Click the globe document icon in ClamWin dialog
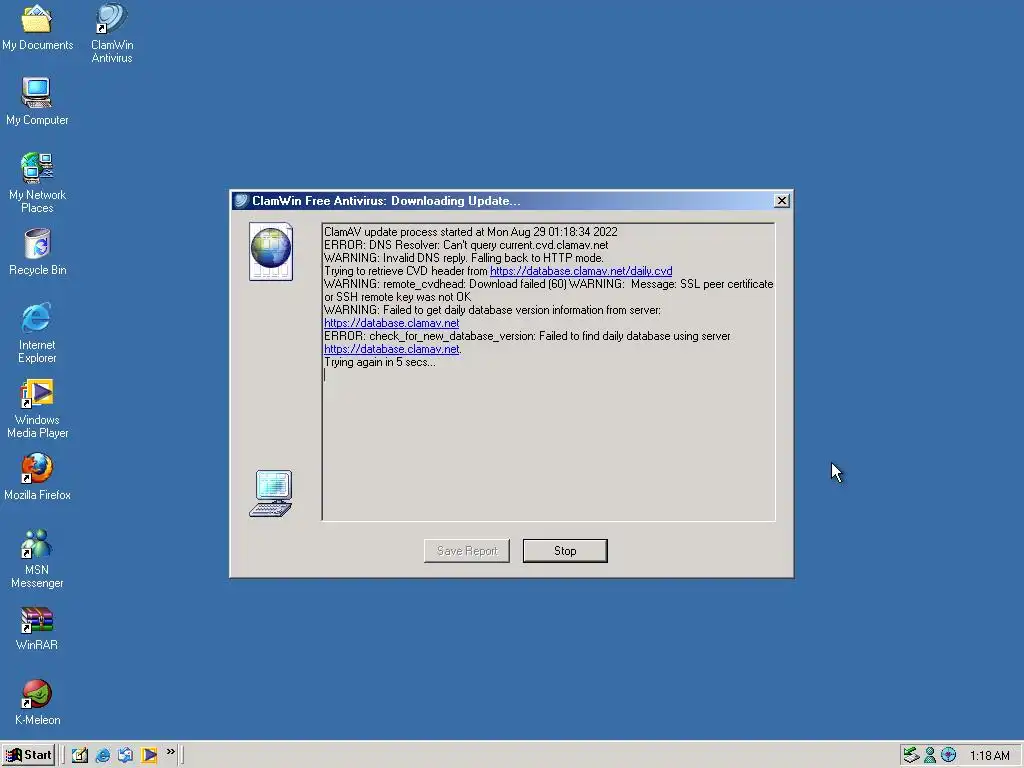This screenshot has width=1024, height=768. 271,251
